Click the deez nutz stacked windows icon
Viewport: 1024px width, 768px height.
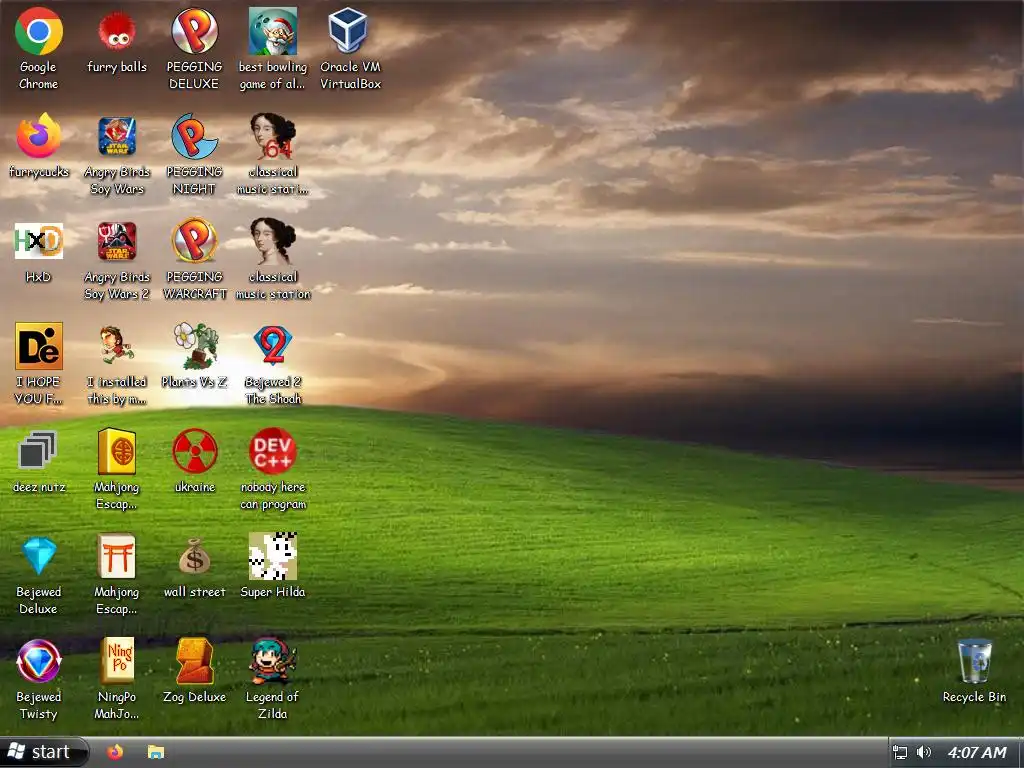39,451
